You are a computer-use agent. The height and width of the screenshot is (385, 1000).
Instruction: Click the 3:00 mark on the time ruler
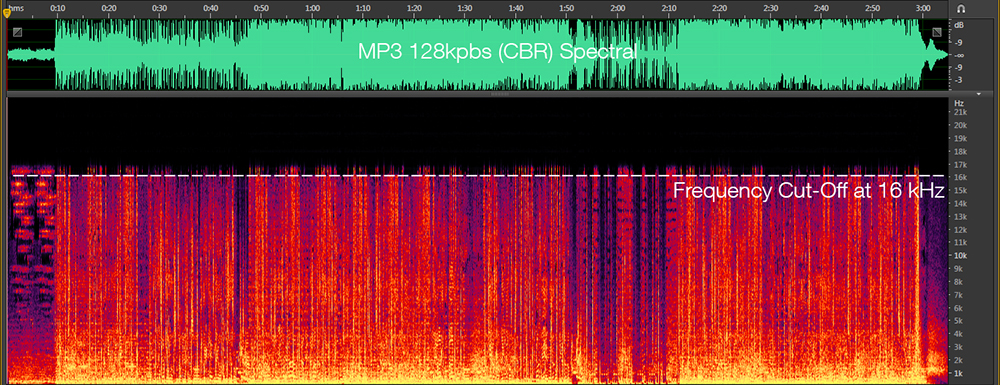(x=923, y=8)
